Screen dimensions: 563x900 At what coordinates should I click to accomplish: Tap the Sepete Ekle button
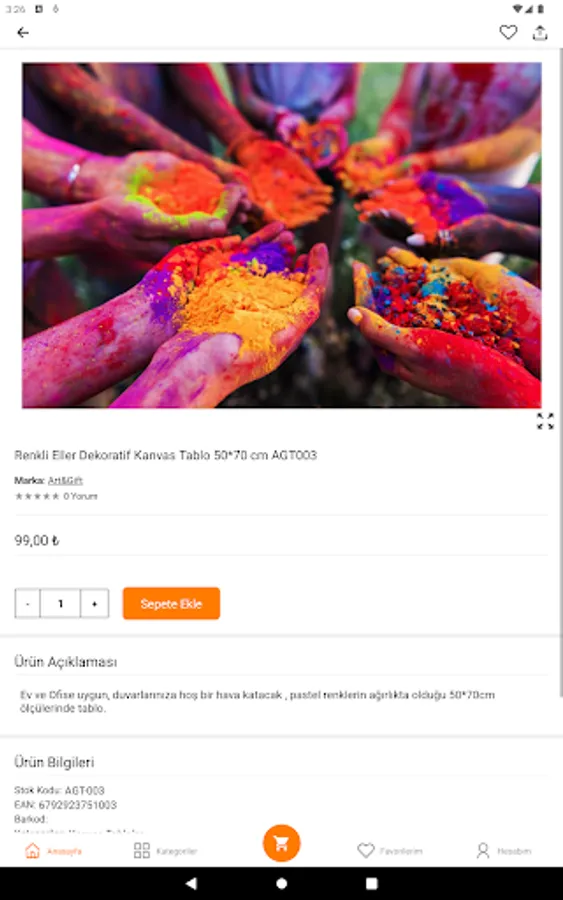pos(171,603)
